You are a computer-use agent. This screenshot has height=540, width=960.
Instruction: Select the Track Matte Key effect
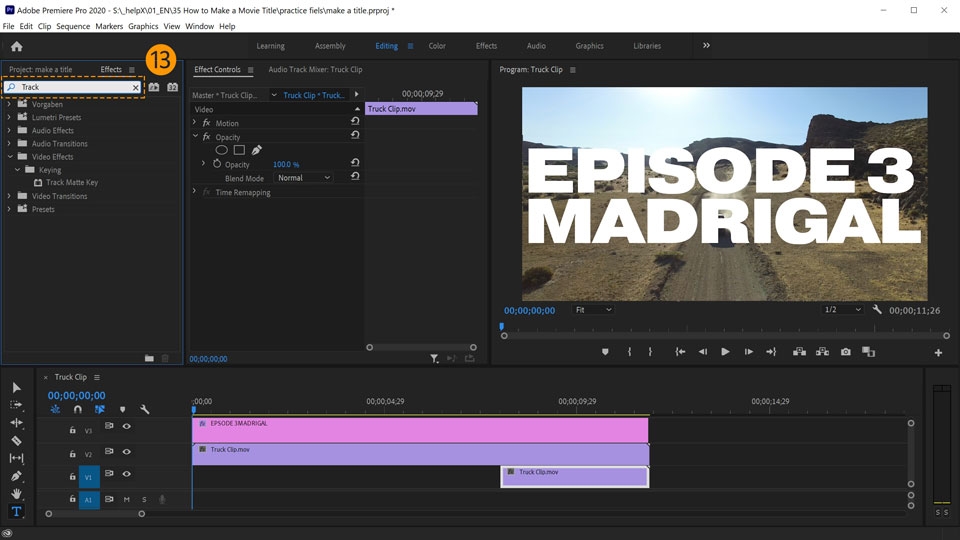point(71,183)
